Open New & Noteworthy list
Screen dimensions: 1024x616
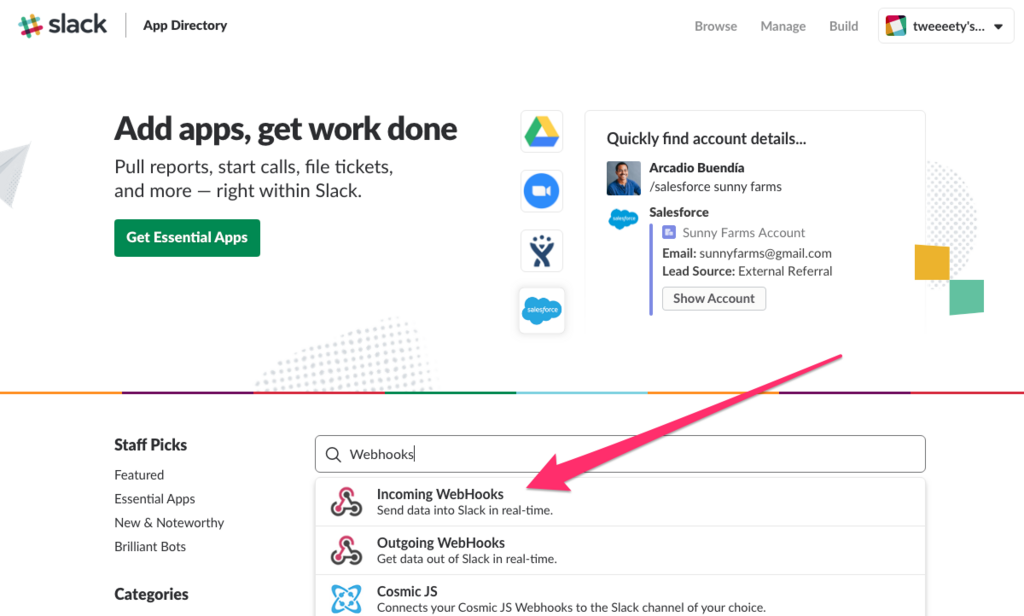tap(169, 523)
